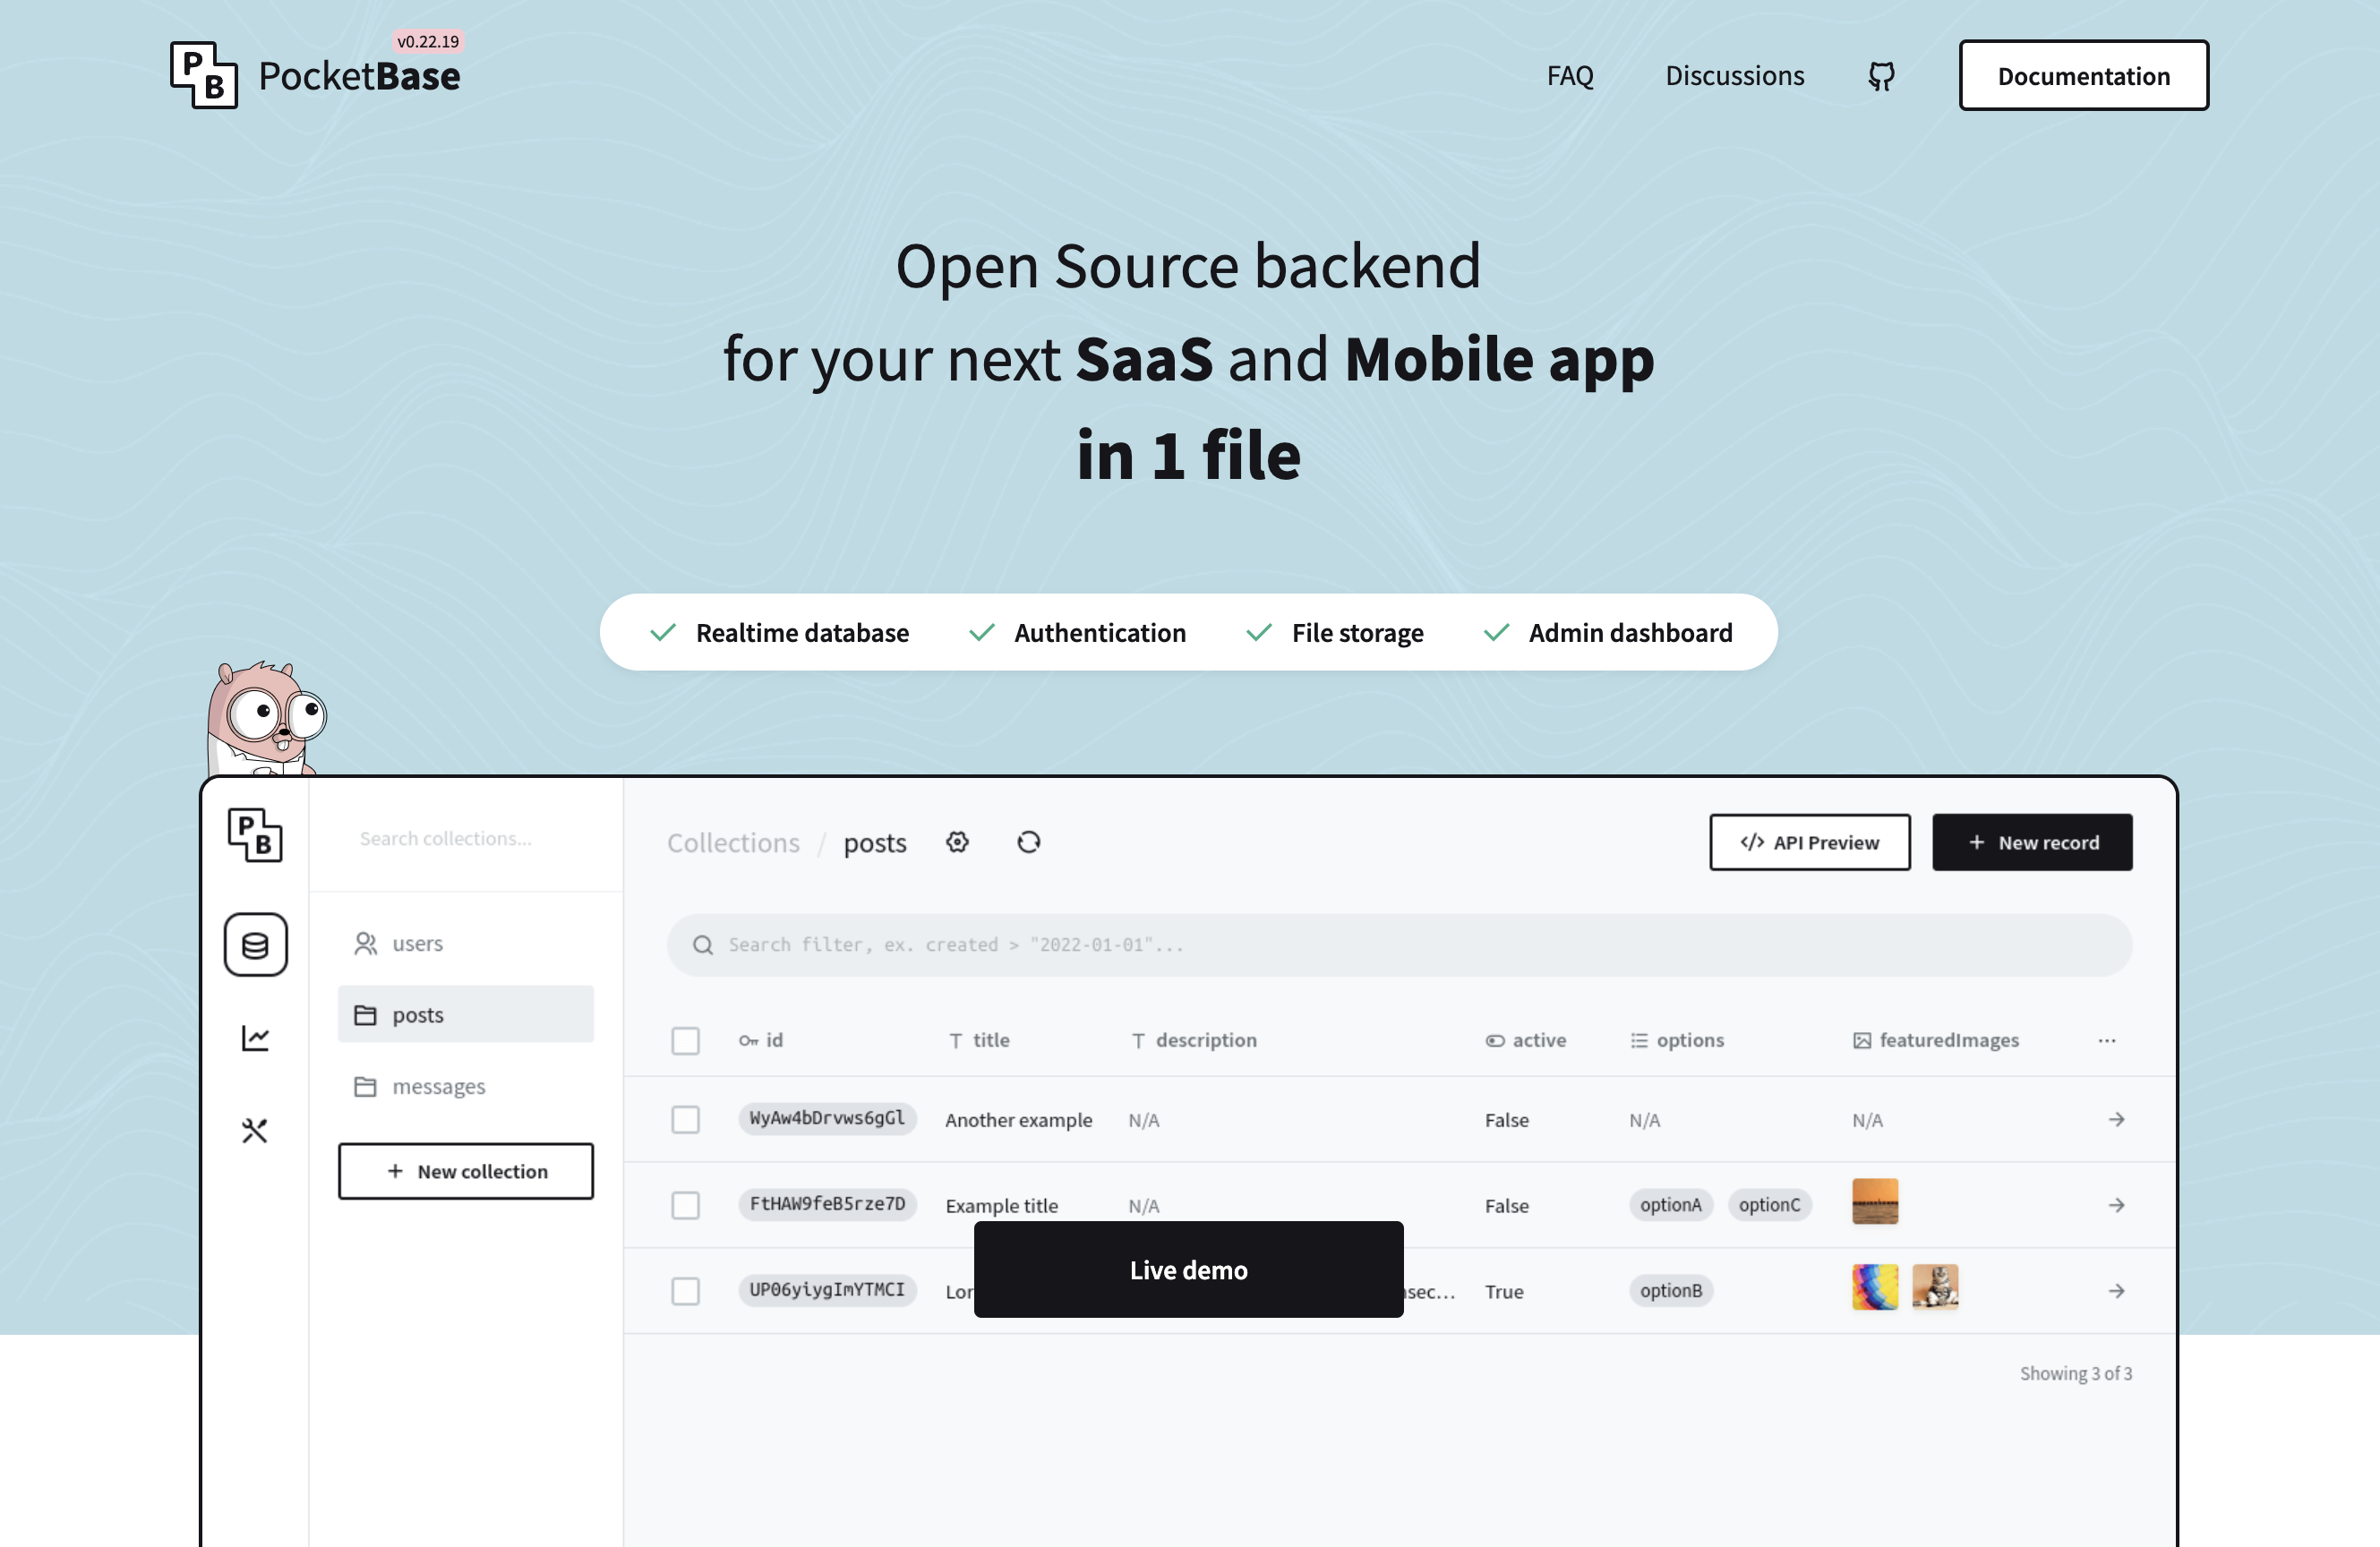The height and width of the screenshot is (1547, 2380).
Task: Open the API Preview dialog
Action: [1809, 842]
